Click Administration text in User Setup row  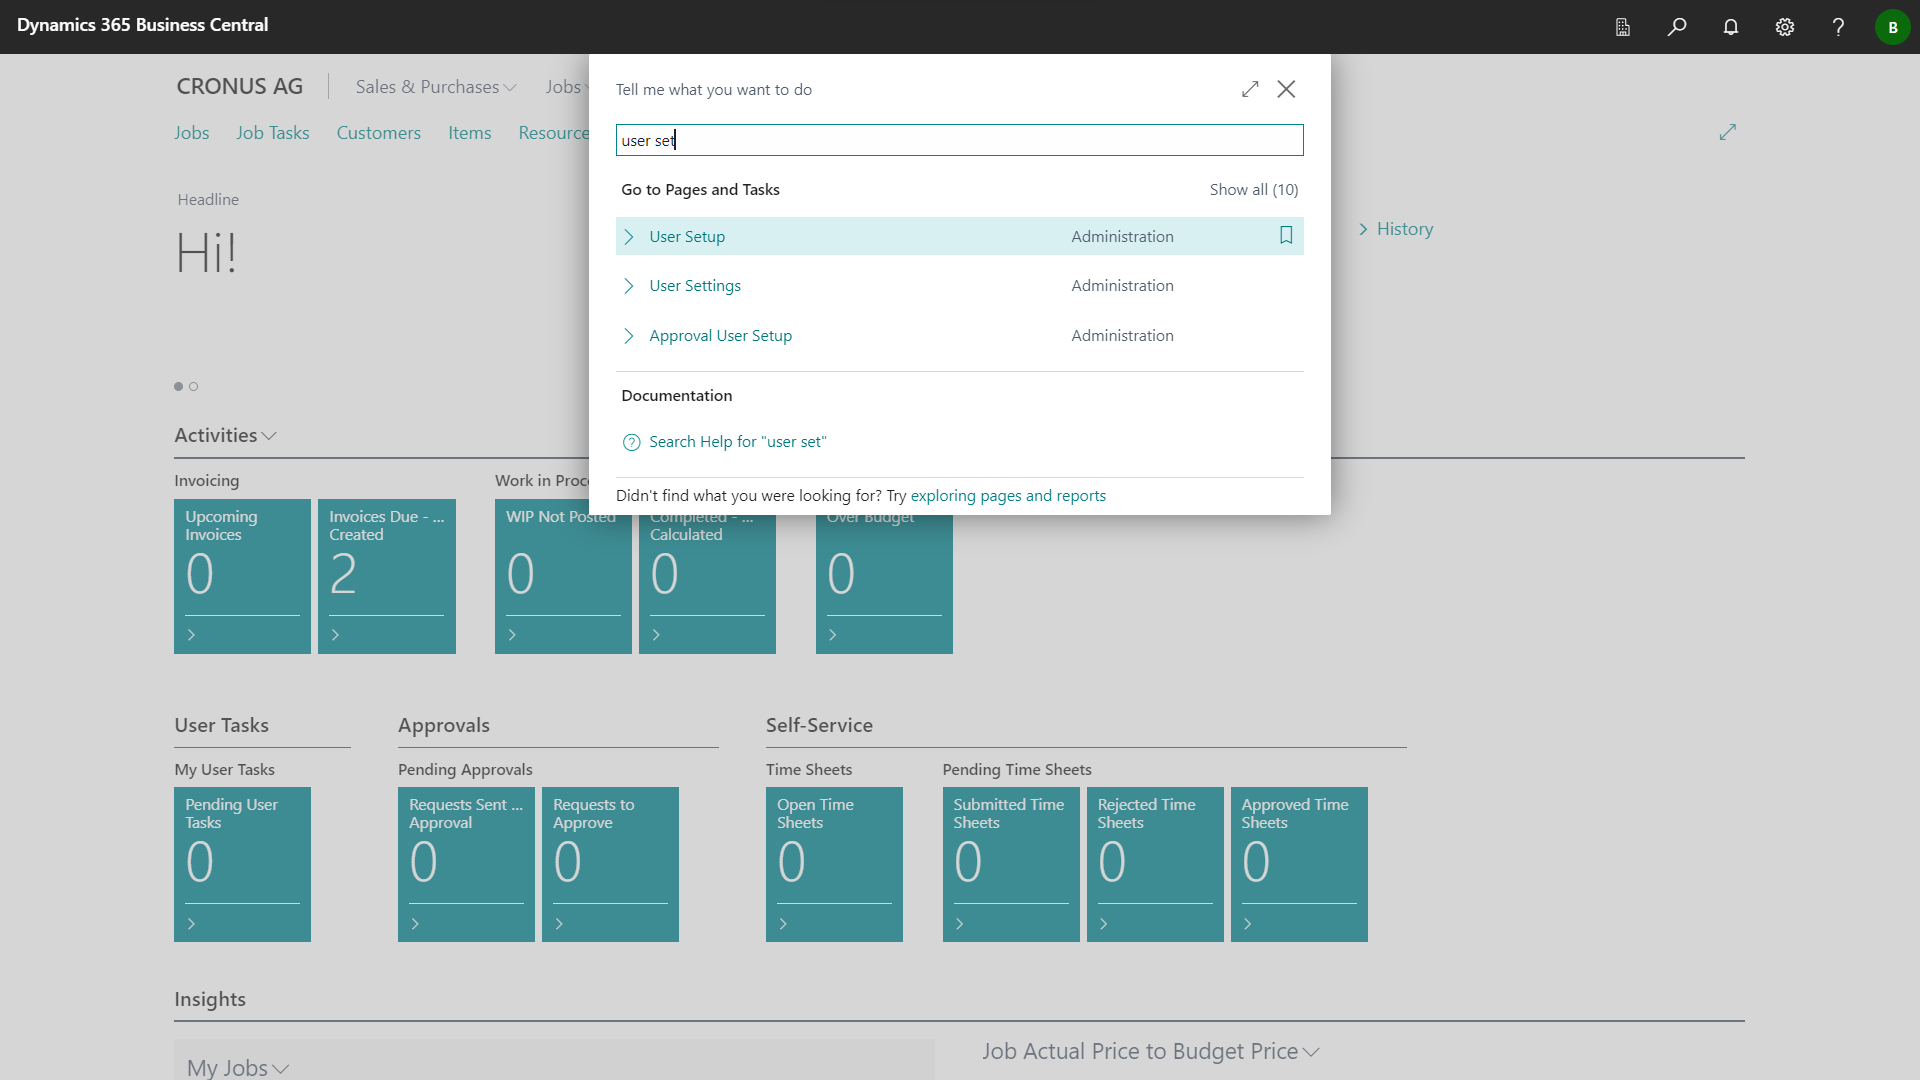click(x=1122, y=237)
